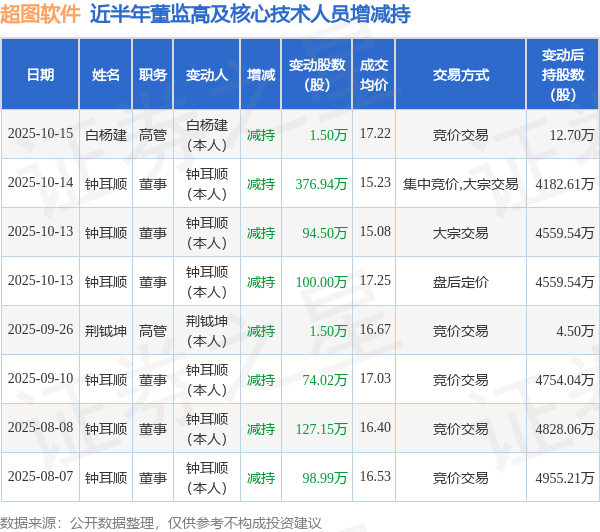Viewport: 600px width, 532px height.
Task: Click 集中竞价,大宗交易 trade method cell
Action: point(461,184)
